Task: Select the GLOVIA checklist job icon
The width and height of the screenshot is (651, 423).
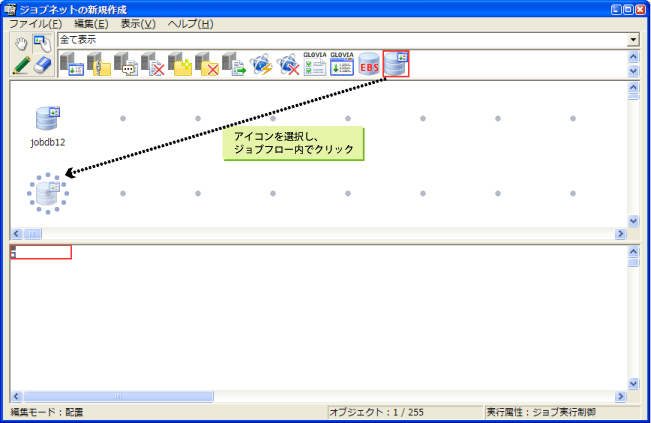Action: [315, 64]
